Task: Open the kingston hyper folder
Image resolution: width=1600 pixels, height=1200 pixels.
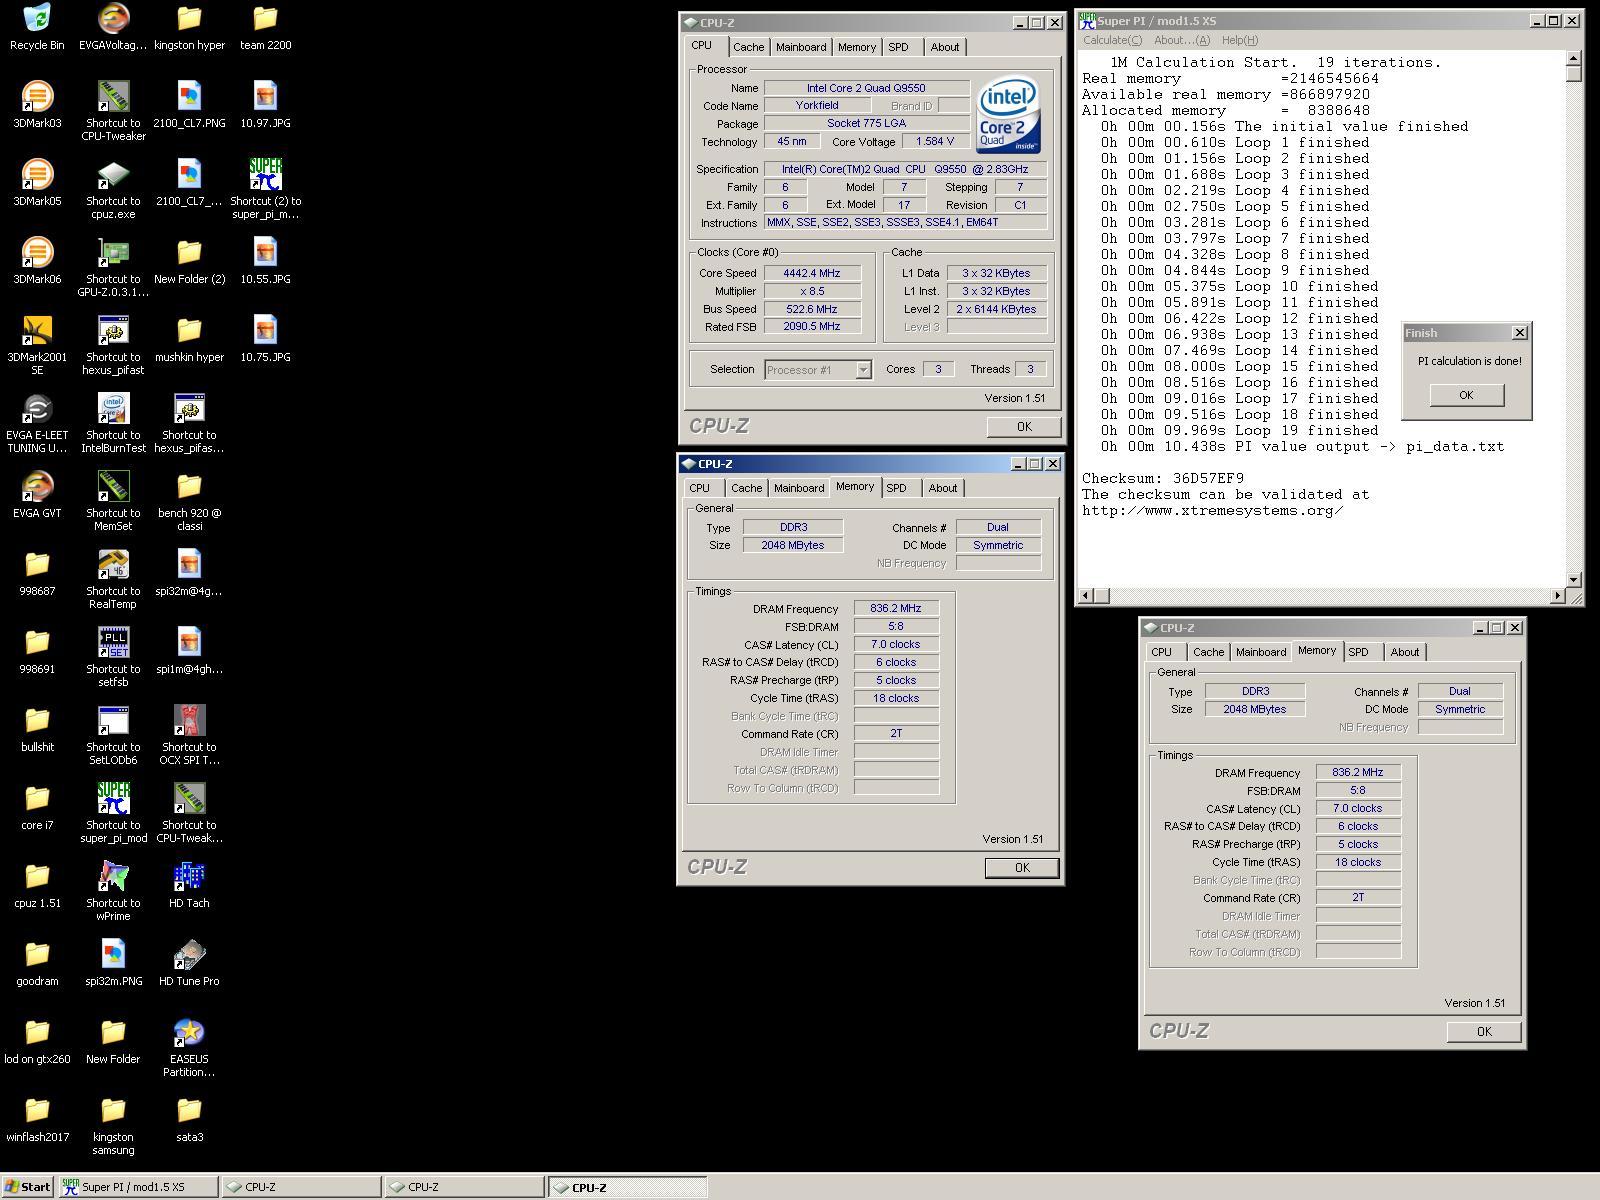Action: [x=189, y=27]
